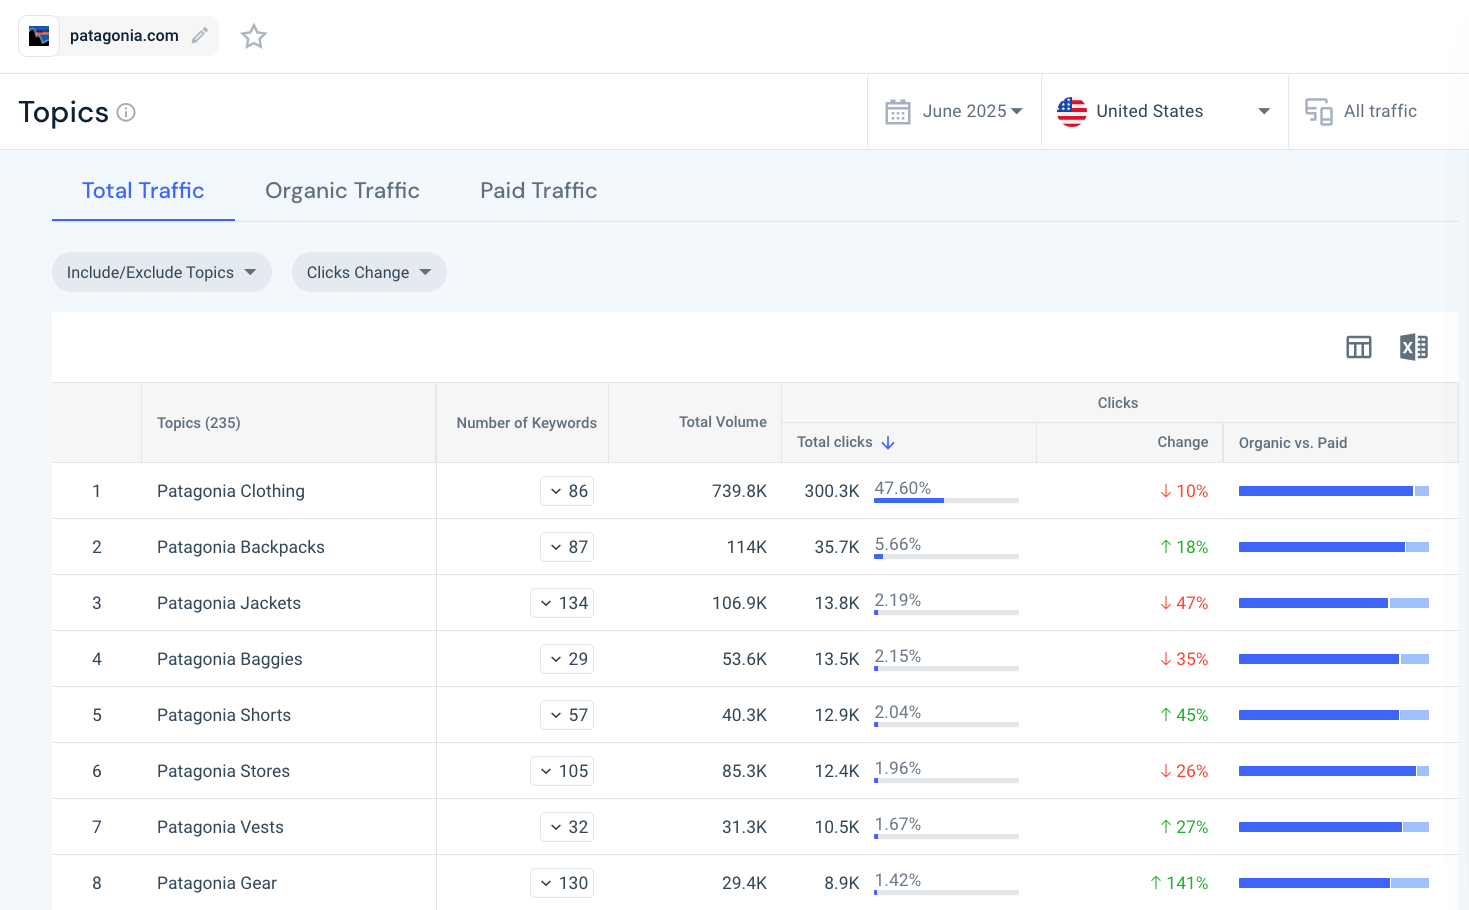Click Patagonia Clothing's organic vs paid bar
This screenshot has height=910, width=1469.
pyautogui.click(x=1334, y=491)
